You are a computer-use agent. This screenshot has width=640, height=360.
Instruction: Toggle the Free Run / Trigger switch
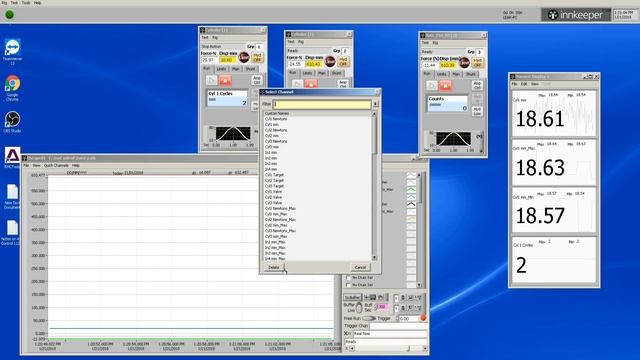[369, 318]
